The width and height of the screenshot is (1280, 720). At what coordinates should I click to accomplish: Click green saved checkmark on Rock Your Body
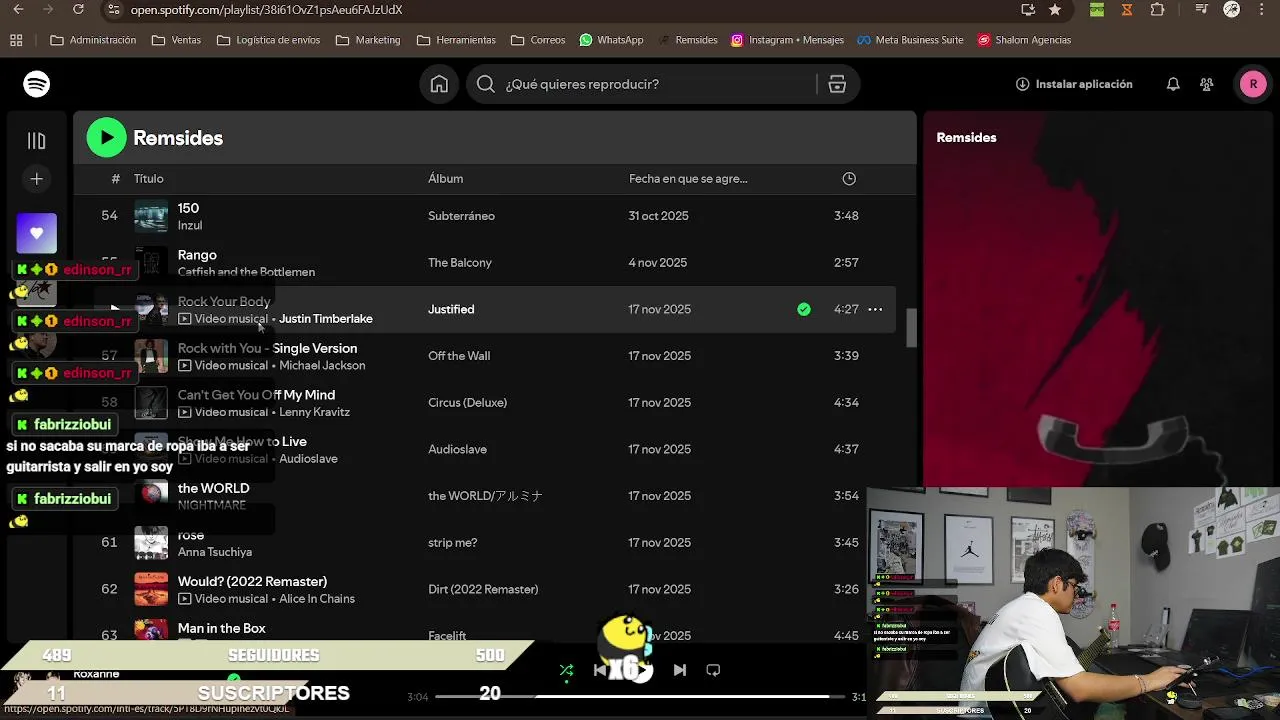(804, 309)
